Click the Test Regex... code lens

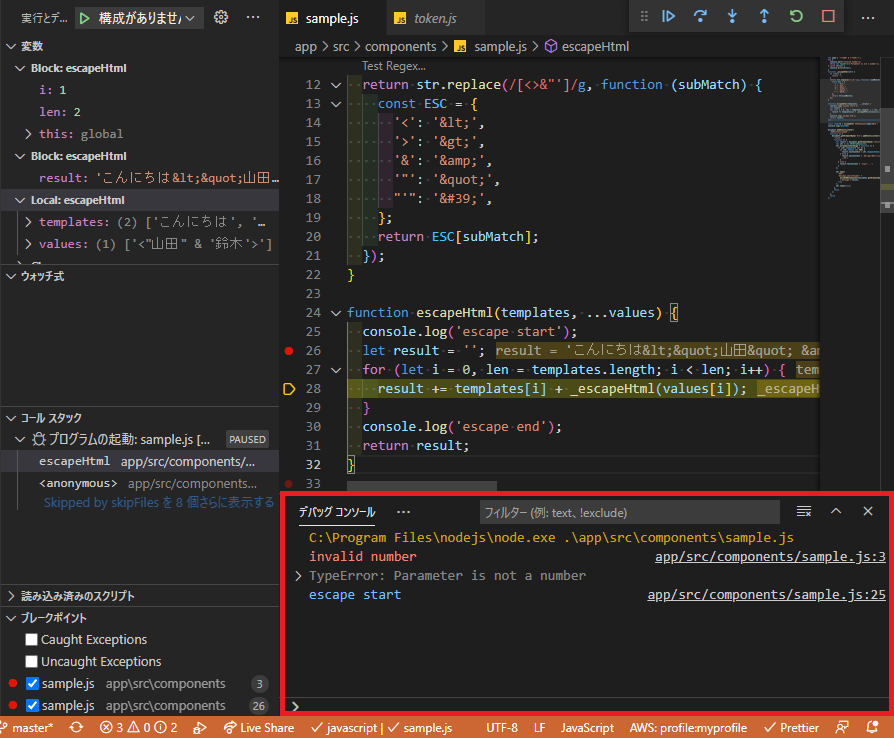click(393, 66)
